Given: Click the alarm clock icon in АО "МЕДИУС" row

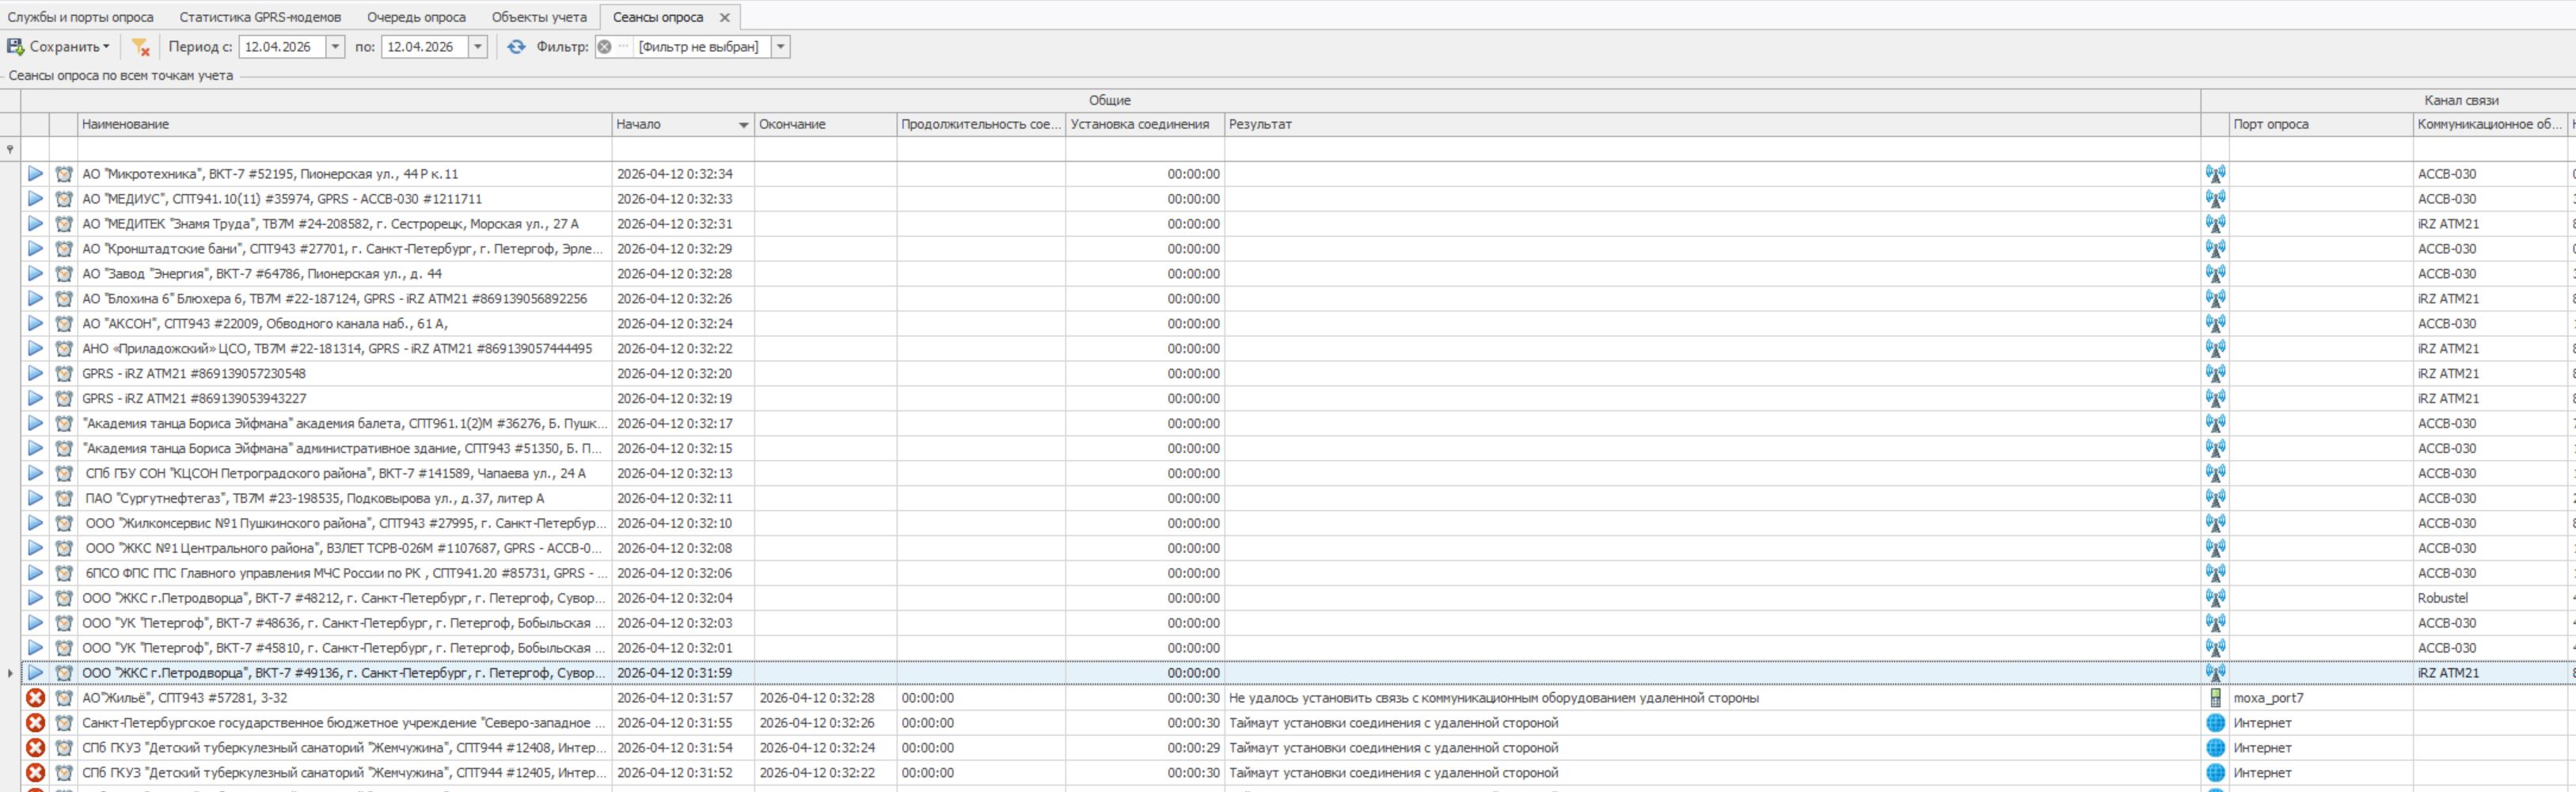Looking at the screenshot, I should [x=64, y=199].
